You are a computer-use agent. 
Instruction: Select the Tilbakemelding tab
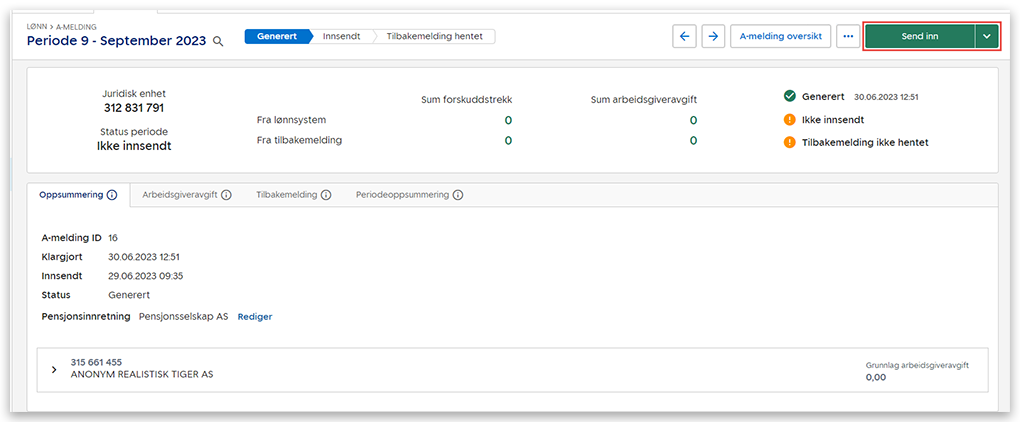[285, 195]
